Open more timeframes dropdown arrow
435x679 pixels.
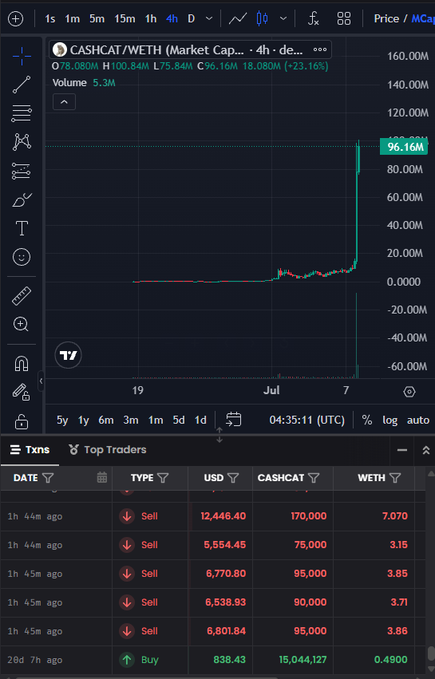point(209,19)
